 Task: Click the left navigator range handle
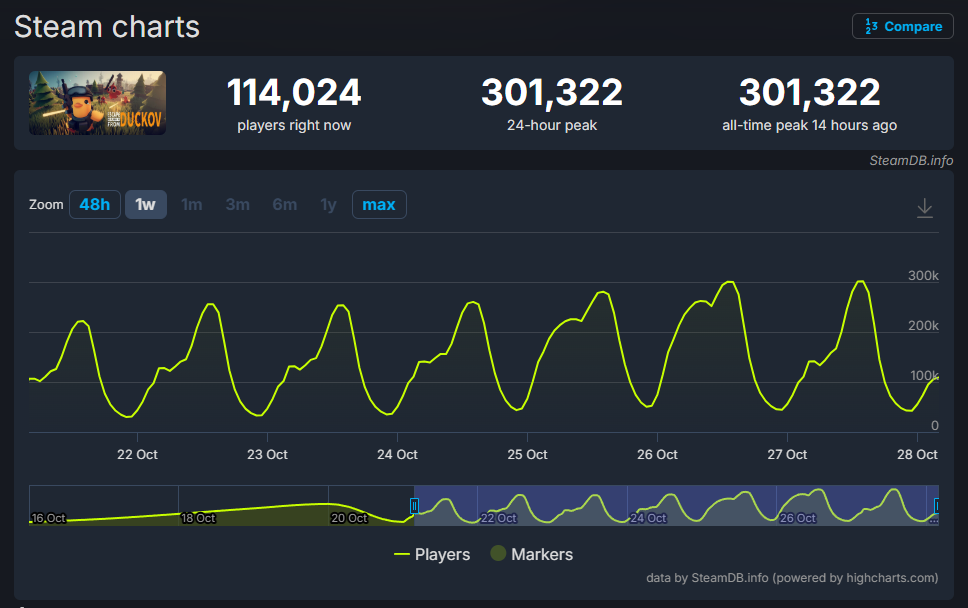tap(412, 506)
